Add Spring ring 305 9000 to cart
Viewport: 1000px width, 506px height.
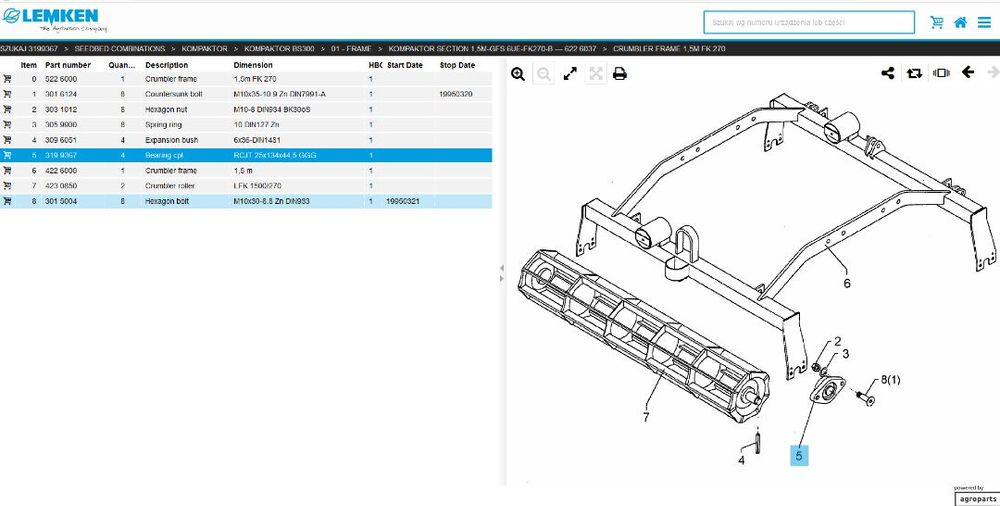(7, 125)
